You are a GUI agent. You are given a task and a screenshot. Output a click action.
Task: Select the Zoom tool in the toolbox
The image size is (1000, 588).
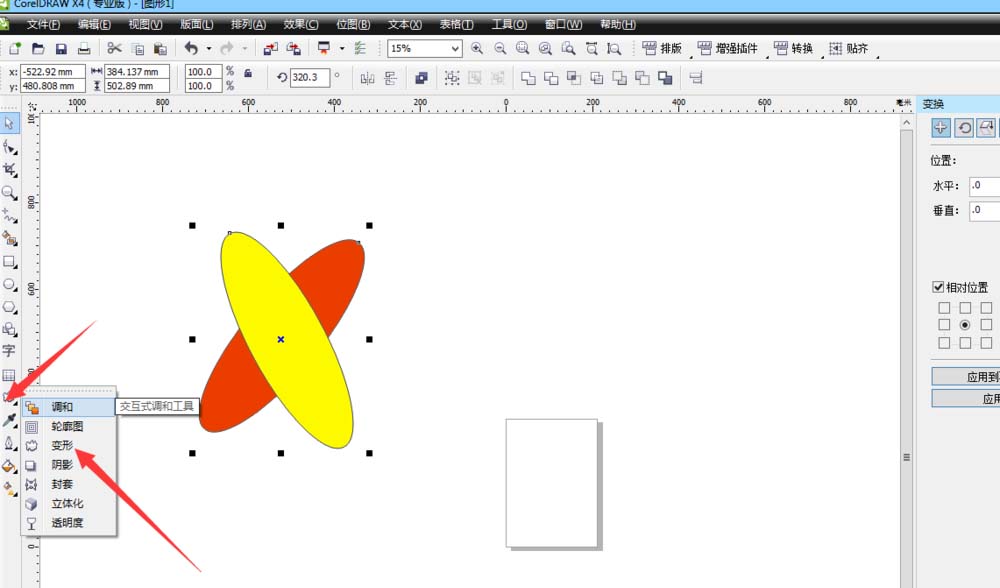click(9, 192)
